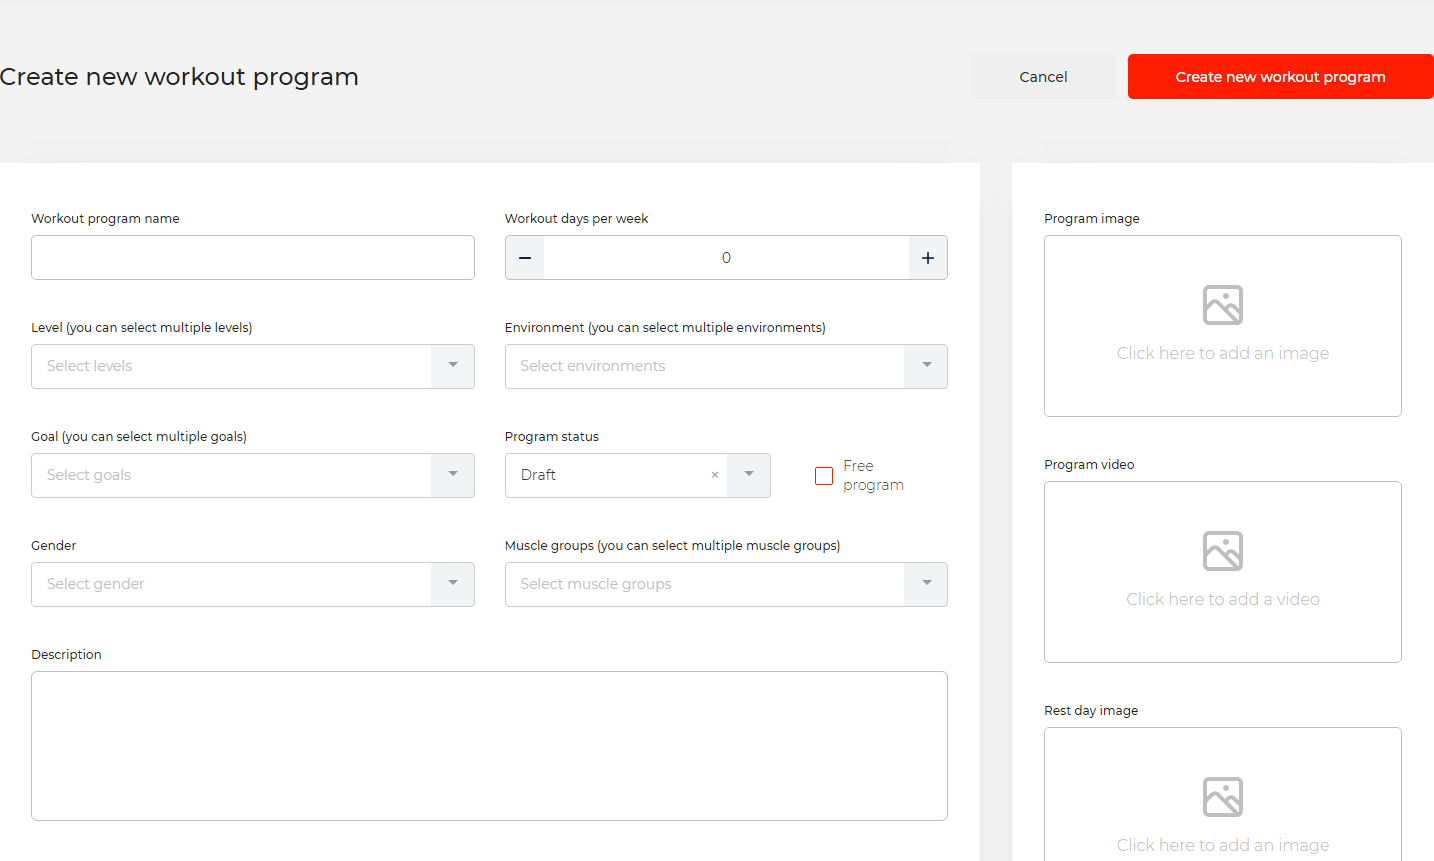Open the Select gender dropdown
This screenshot has width=1434, height=861.
pyautogui.click(x=453, y=584)
